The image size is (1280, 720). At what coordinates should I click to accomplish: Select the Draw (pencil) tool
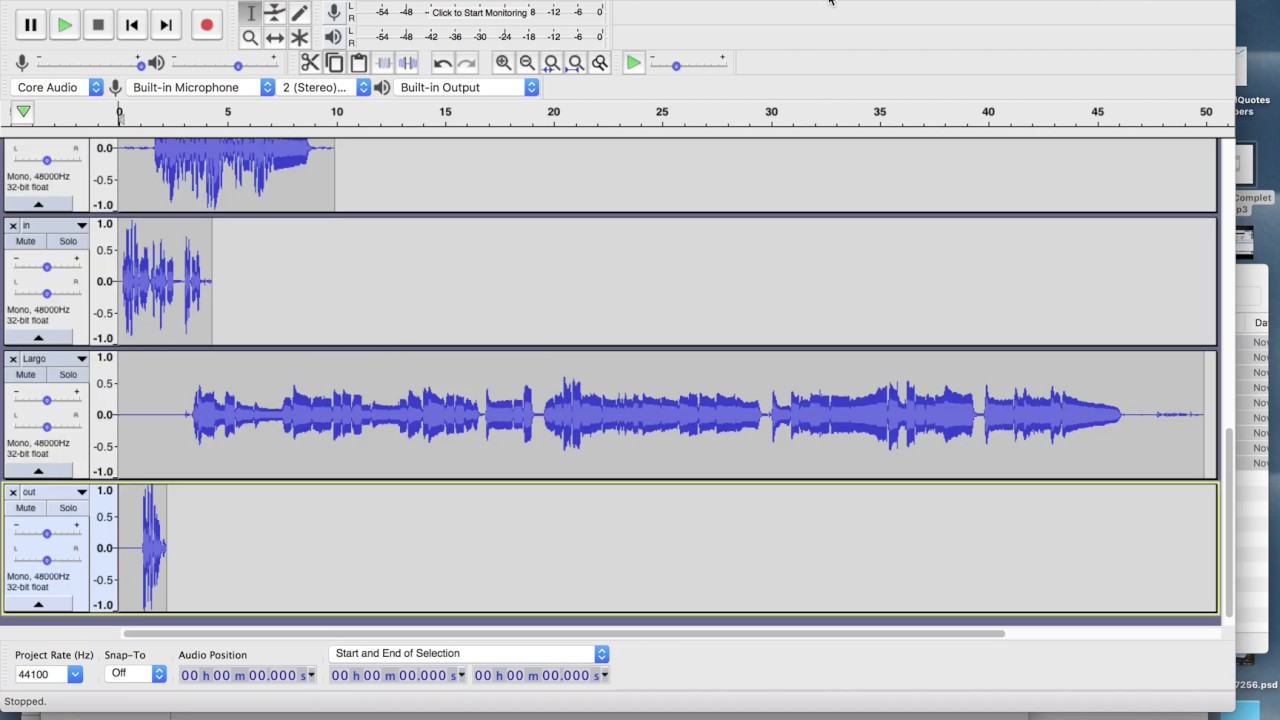299,13
